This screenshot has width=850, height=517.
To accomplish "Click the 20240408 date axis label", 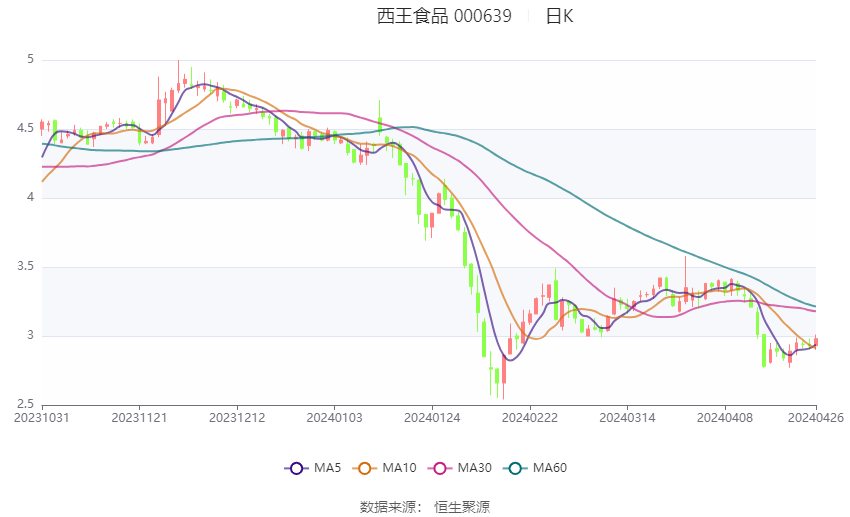I will point(725,418).
